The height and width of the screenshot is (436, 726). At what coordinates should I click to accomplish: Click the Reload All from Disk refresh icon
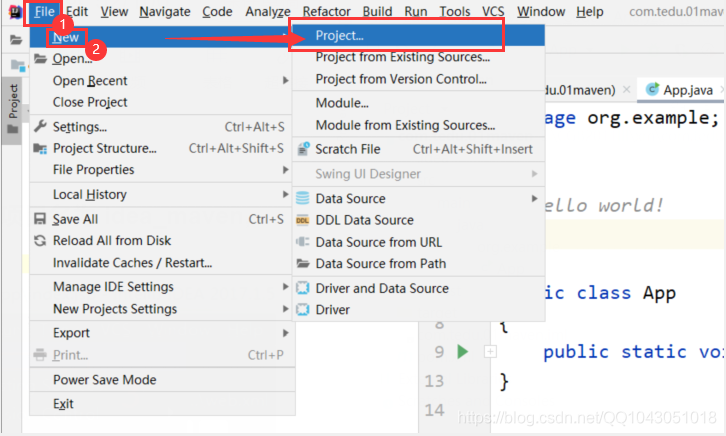pos(40,241)
